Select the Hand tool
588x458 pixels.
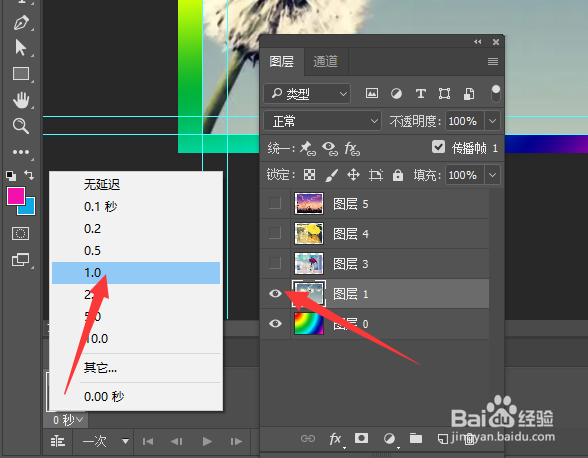[21, 100]
